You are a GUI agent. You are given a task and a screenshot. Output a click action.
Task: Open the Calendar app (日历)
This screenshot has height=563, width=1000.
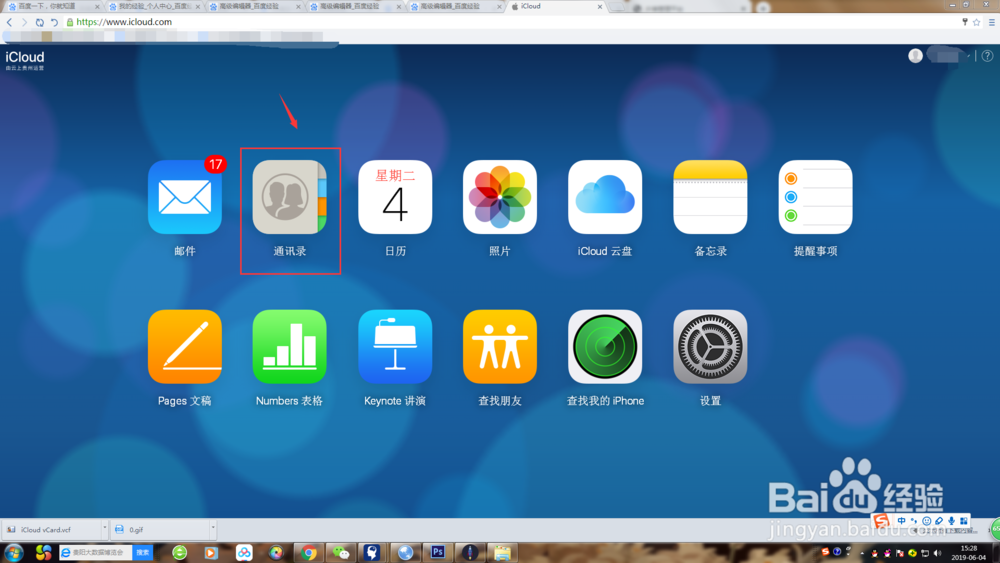[395, 197]
